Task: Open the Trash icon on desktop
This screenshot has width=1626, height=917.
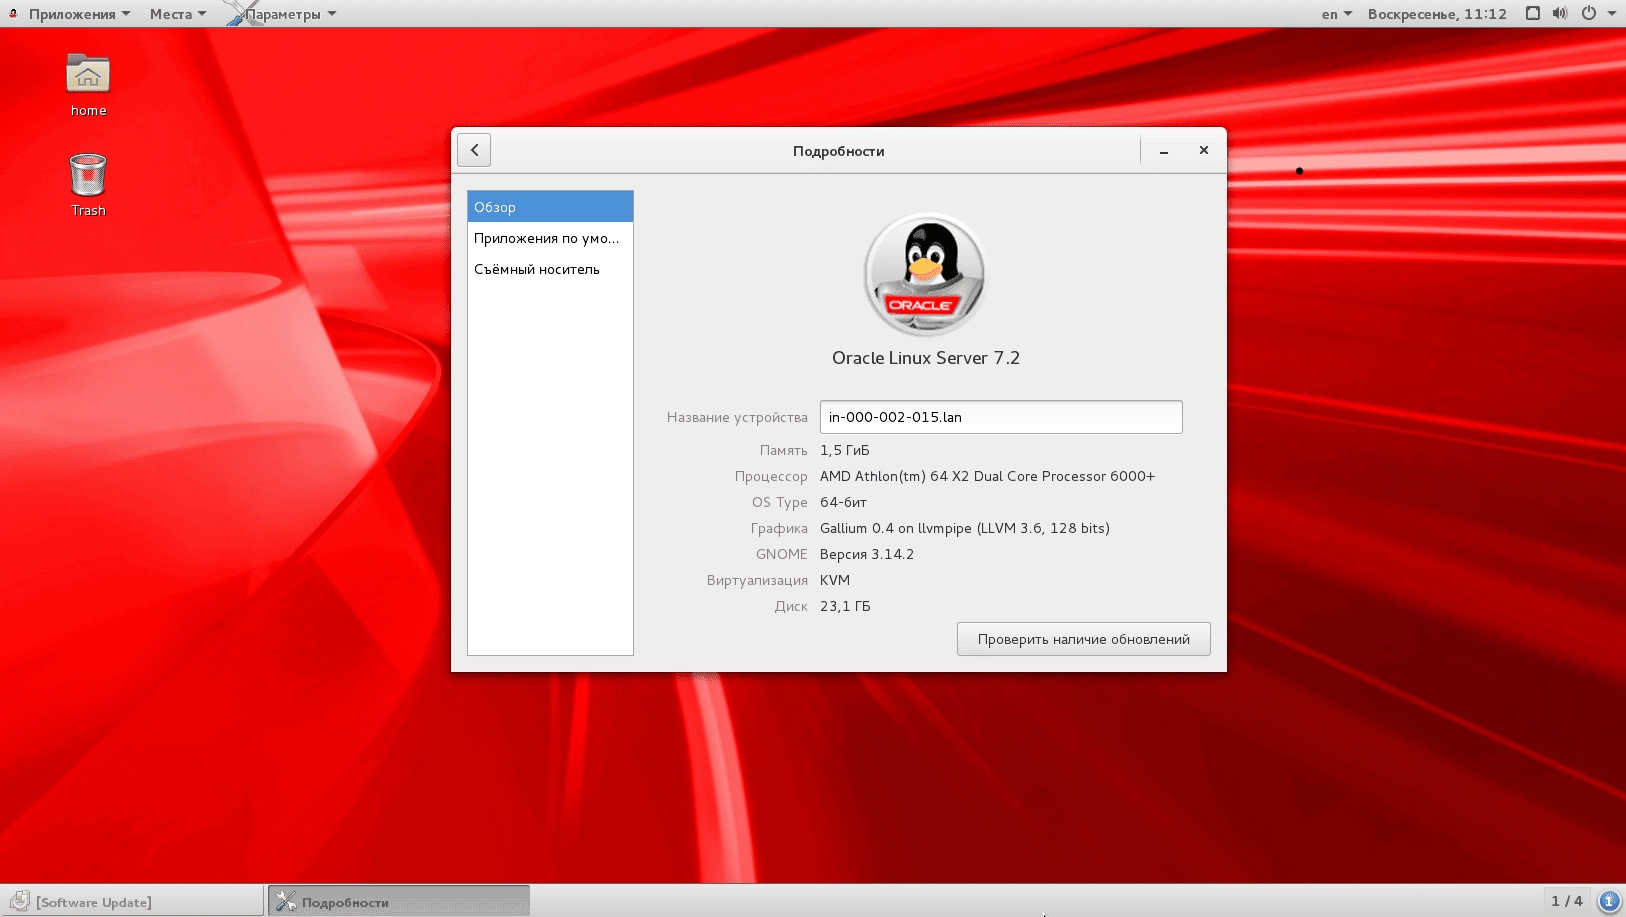Action: (88, 175)
